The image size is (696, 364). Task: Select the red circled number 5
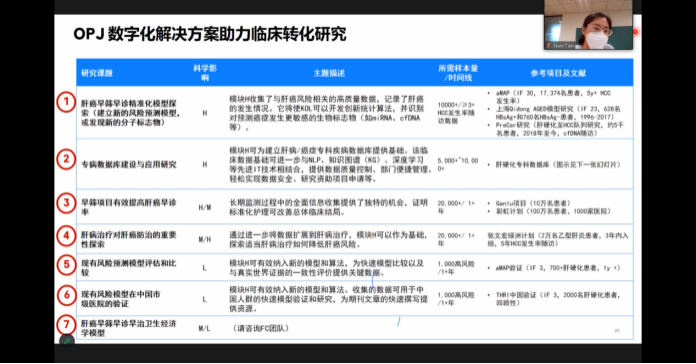pyautogui.click(x=66, y=265)
